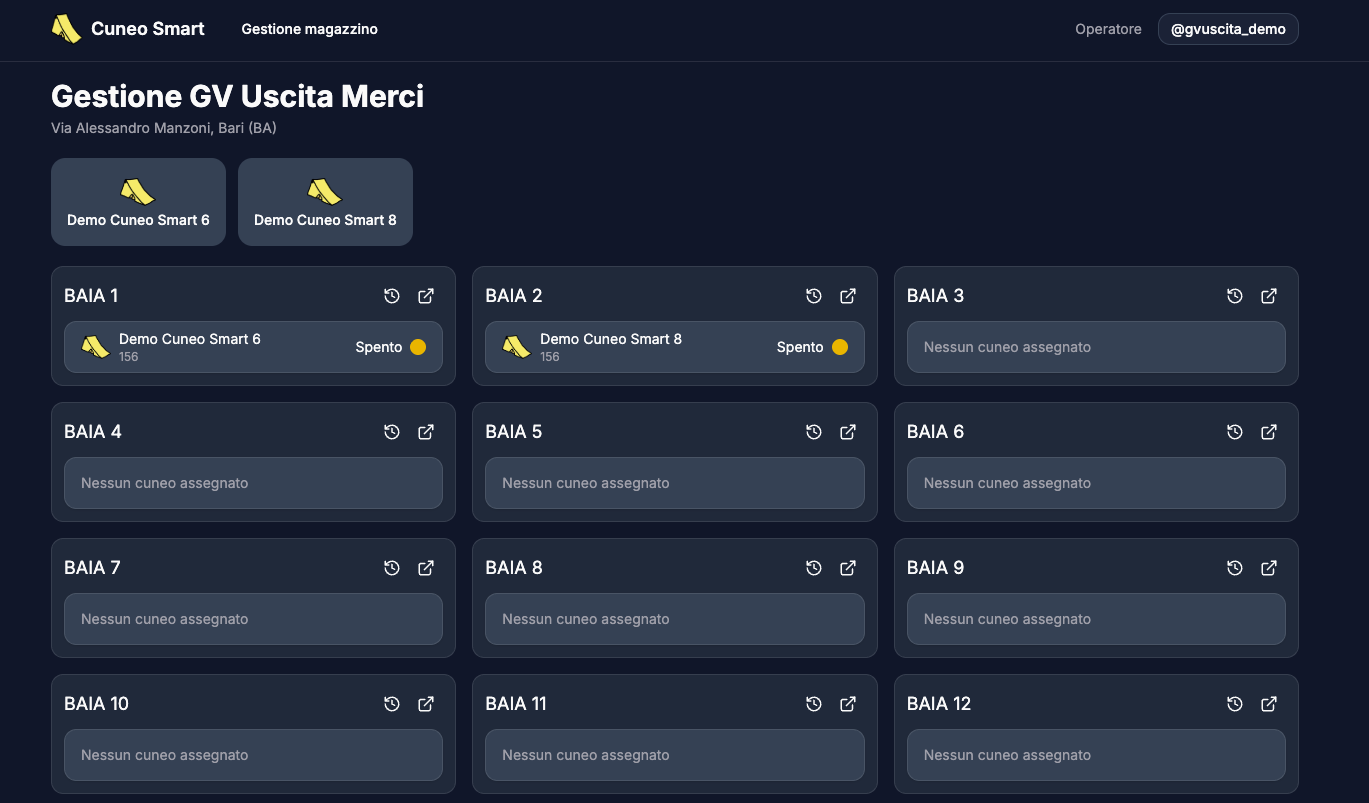Image resolution: width=1369 pixels, height=803 pixels.
Task: Open cuneo selector for BAIA 3
Action: tap(1095, 347)
